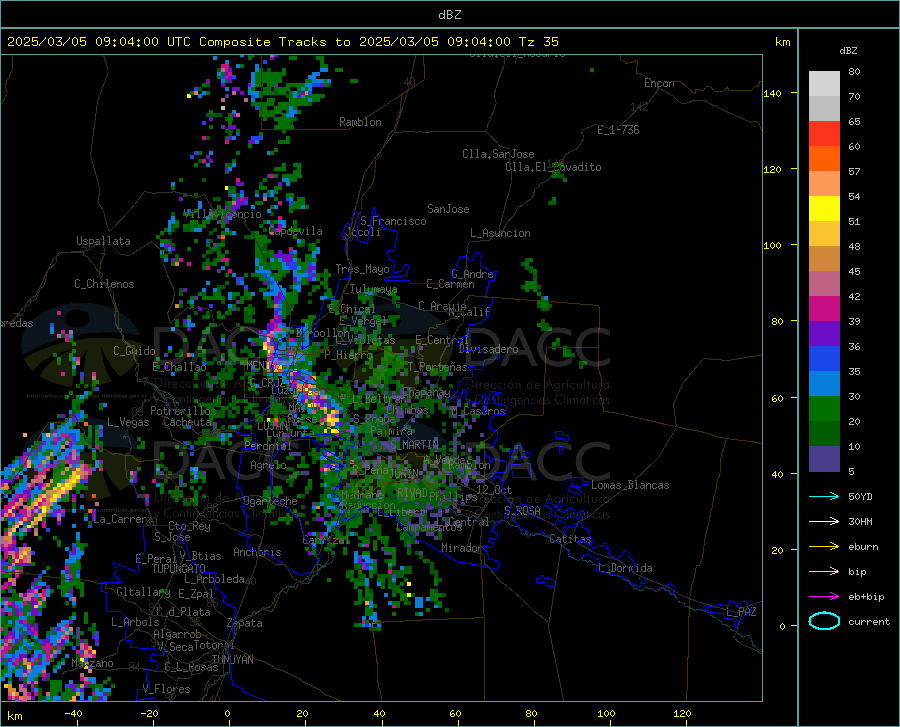
Task: Select the orange 57-60 dBZ swatch
Action: (x=824, y=159)
